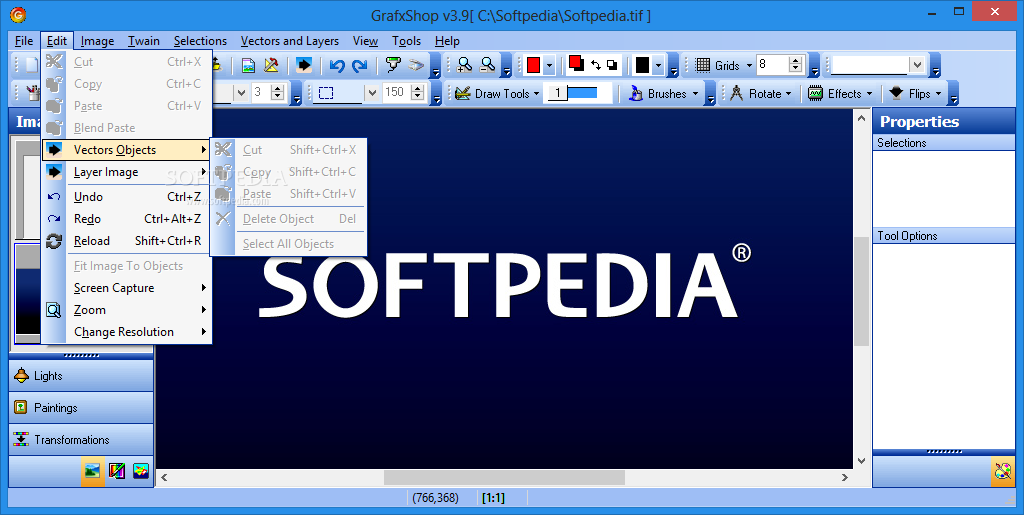Screen dimensions: 1024x515
Task: Click the green stamp funnel toolbar icon
Action: tap(392, 65)
